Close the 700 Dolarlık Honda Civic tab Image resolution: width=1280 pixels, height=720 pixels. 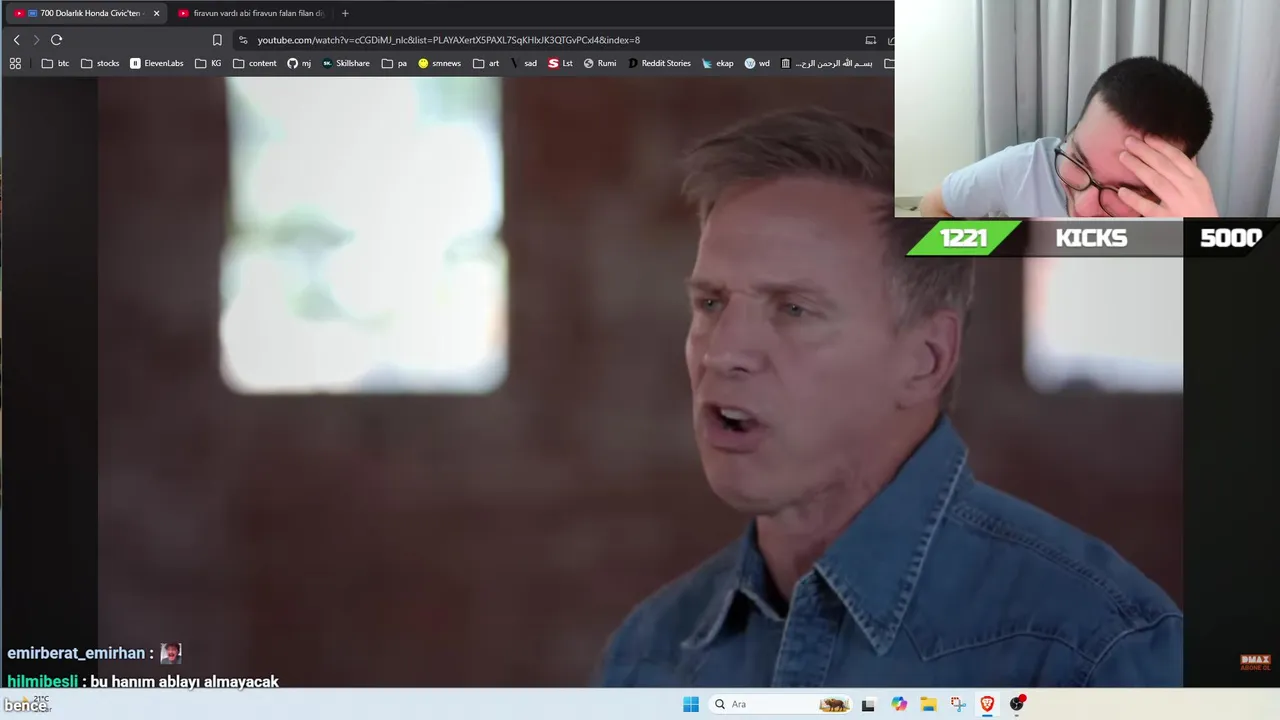156,13
